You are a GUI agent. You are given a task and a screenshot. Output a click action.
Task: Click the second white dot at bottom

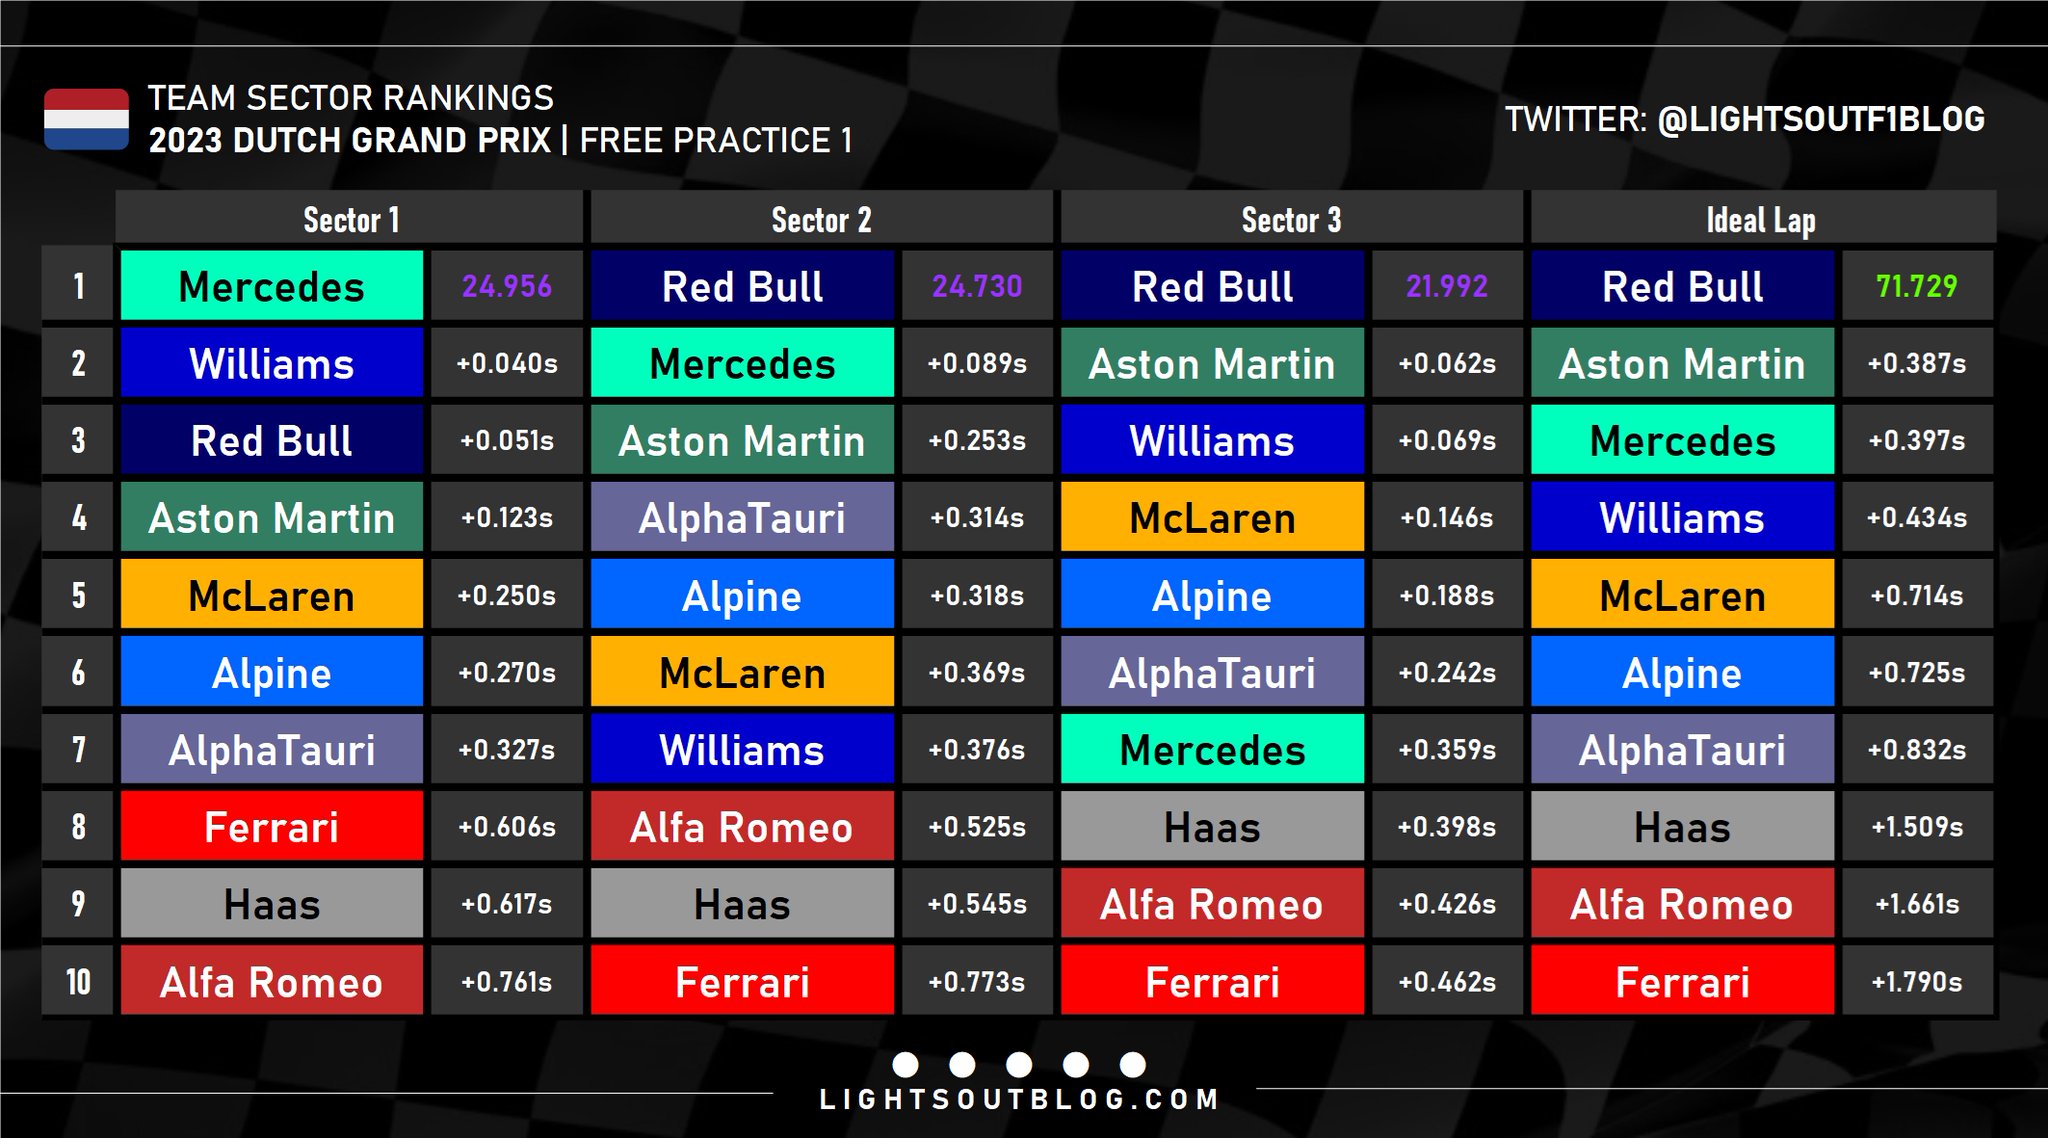pos(962,1064)
